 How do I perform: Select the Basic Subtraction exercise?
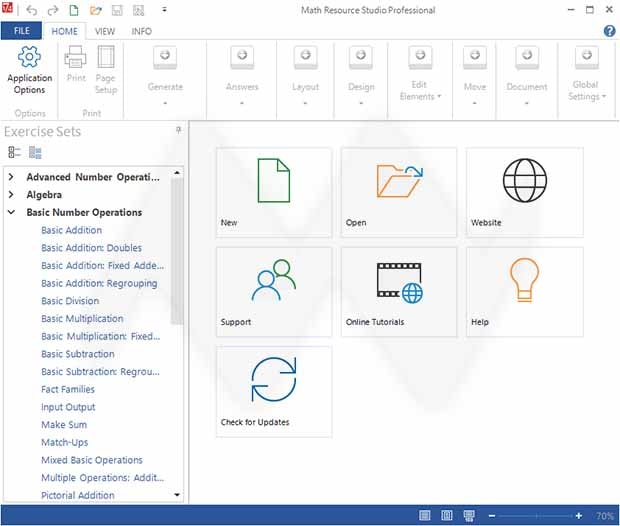[x=78, y=354]
